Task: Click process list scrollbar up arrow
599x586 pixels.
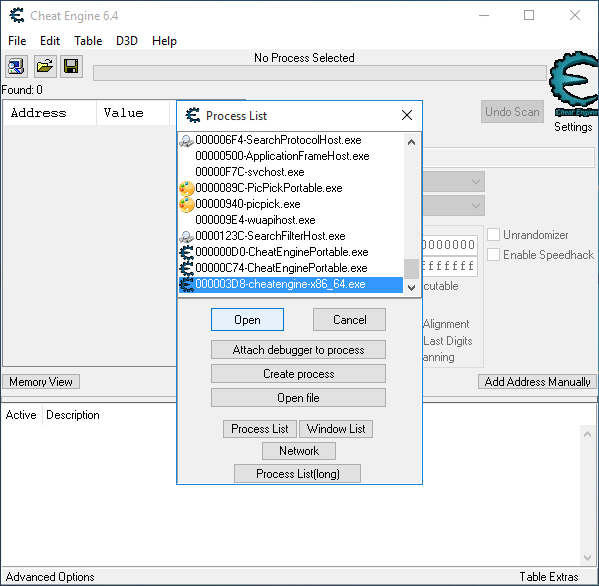Action: [x=411, y=142]
